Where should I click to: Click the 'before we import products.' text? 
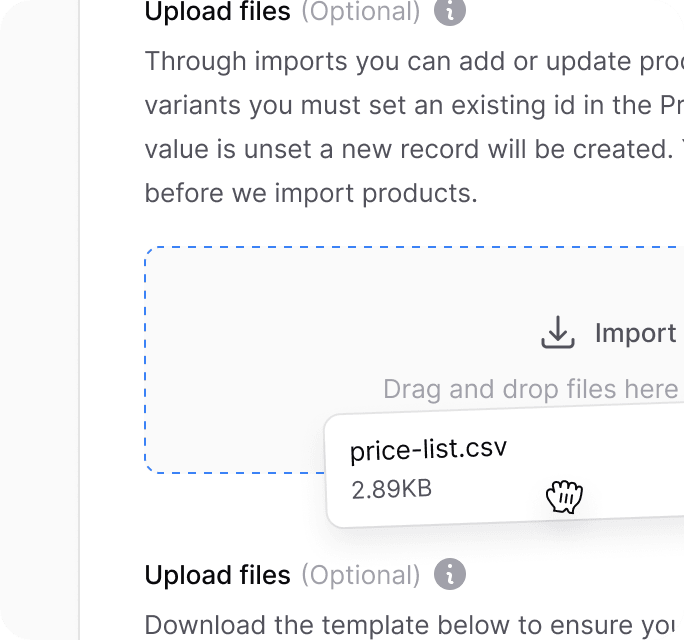pos(311,193)
